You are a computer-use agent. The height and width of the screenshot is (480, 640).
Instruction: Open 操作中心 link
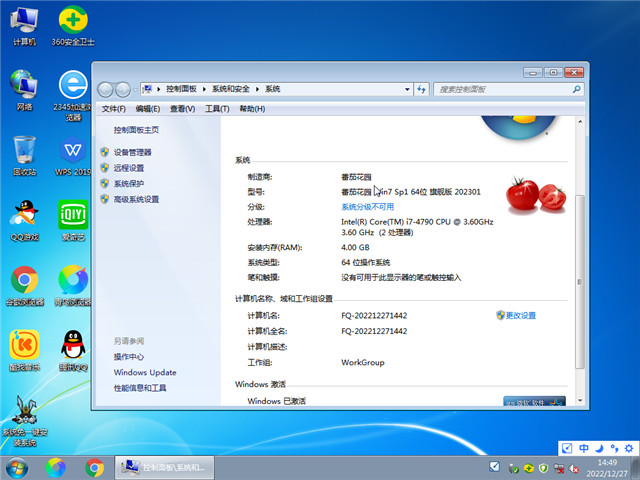coord(129,357)
